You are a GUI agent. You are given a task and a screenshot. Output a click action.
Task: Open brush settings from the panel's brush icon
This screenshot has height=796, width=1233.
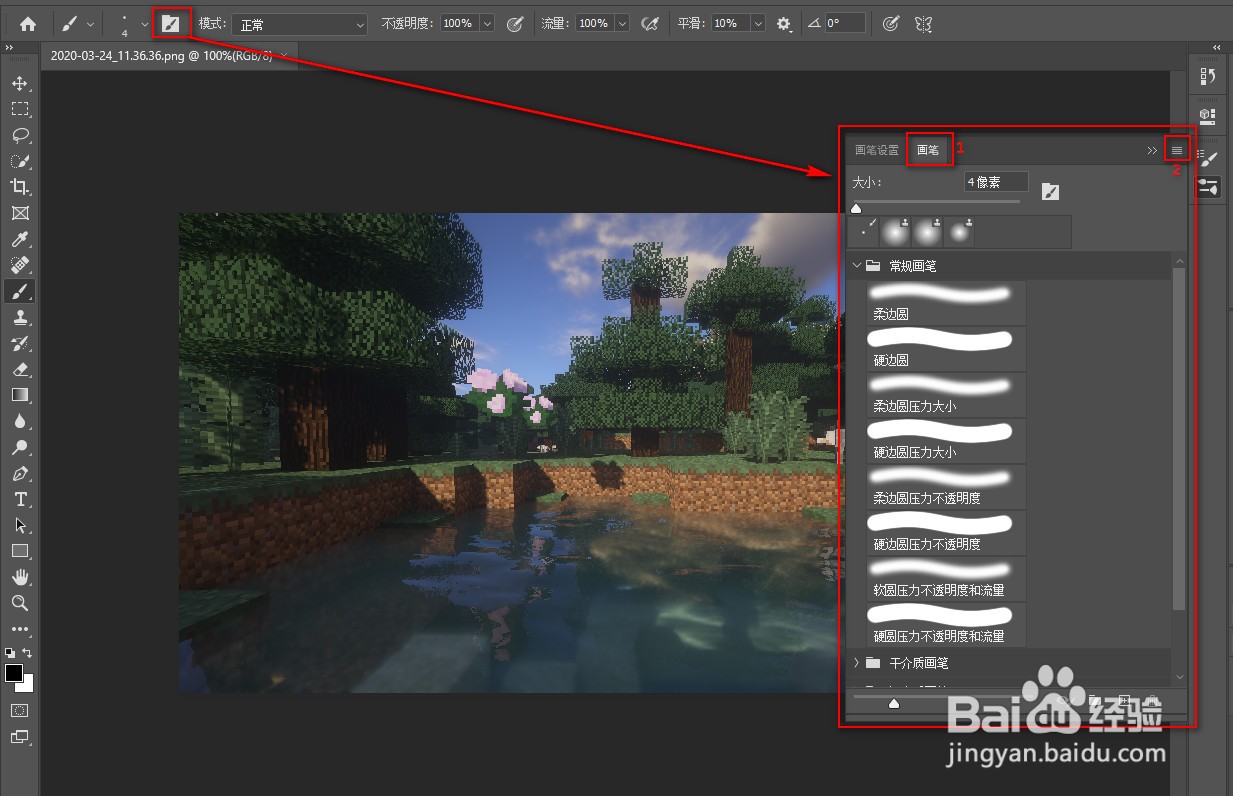pyautogui.click(x=1049, y=192)
